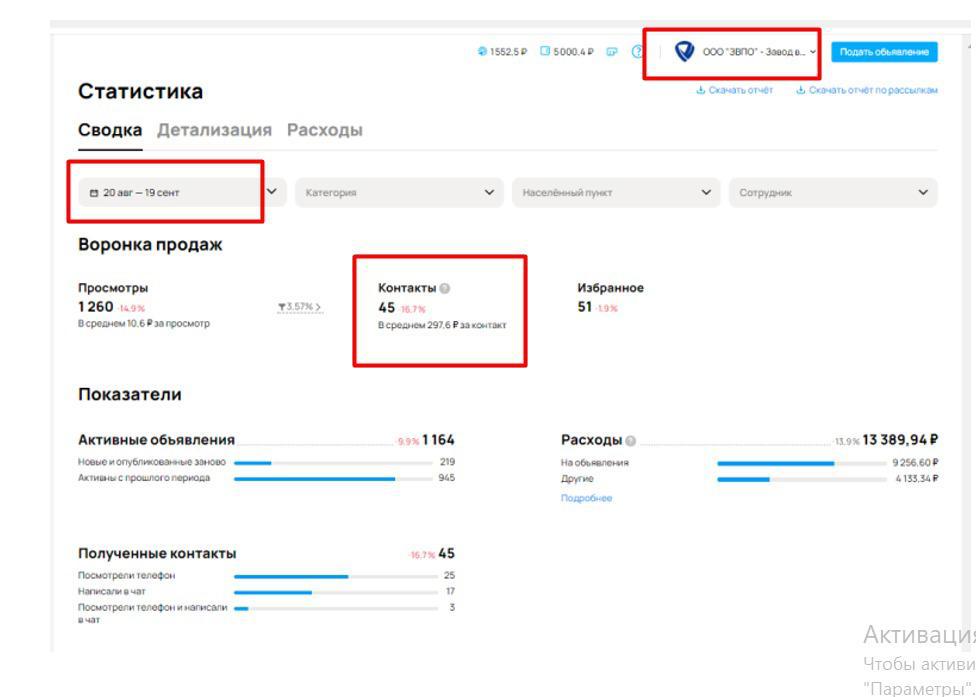Click the Посмотрели телефон и написали в чат row label

[x=152, y=614]
